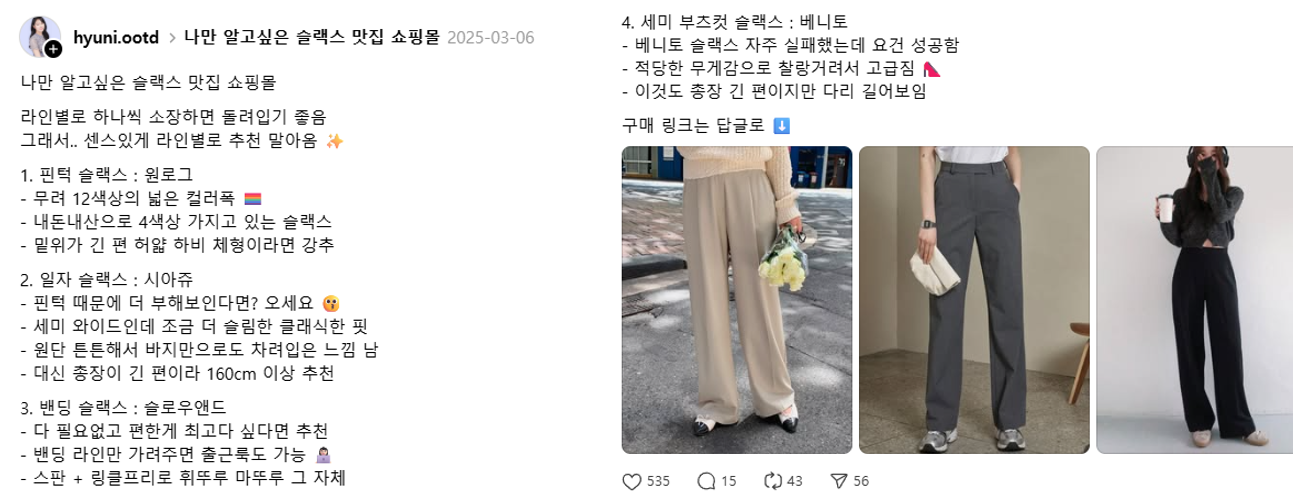This screenshot has height=499, width=1293.
Task: Click the heart like icon
Action: 631,481
